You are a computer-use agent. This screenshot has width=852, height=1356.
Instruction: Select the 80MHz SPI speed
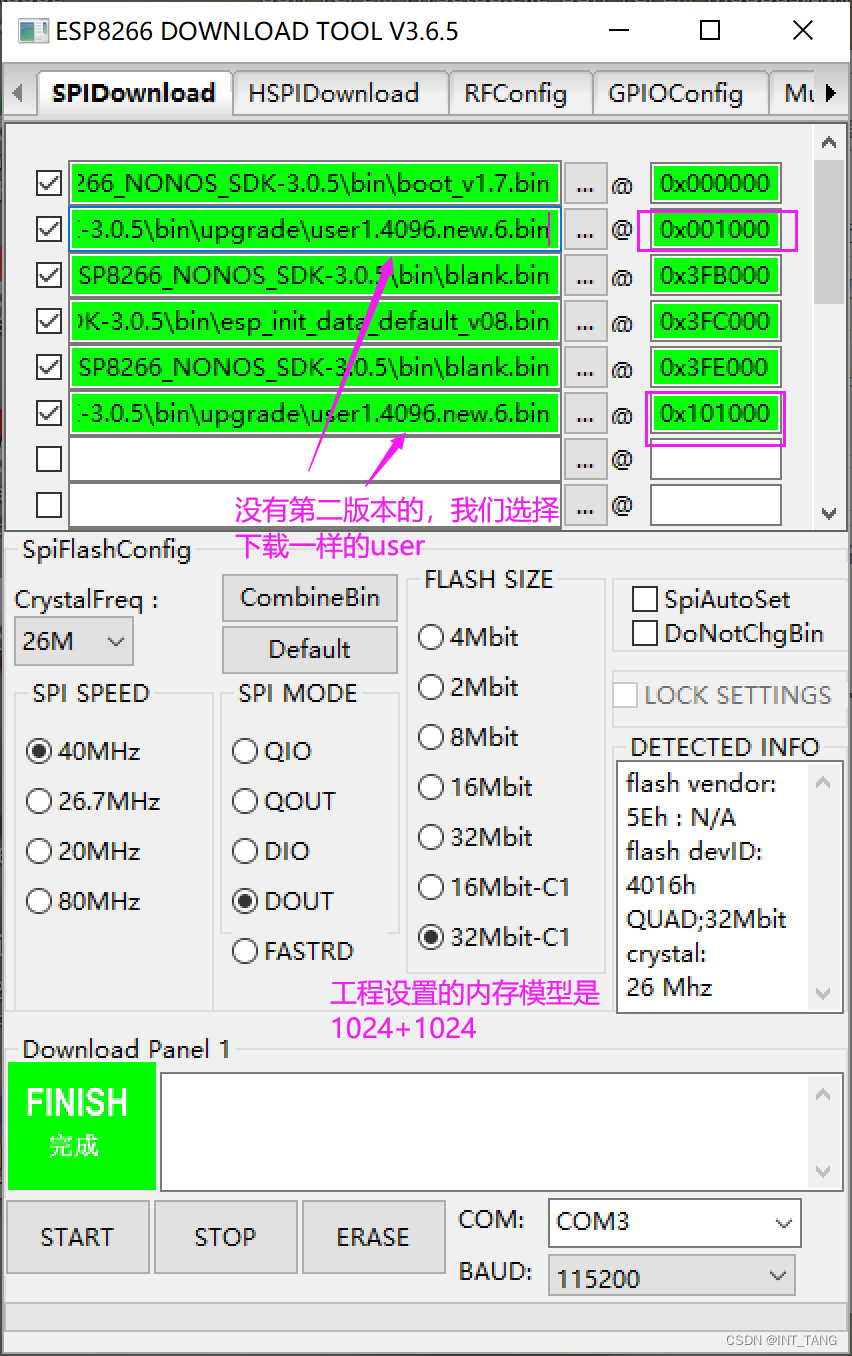coord(38,901)
